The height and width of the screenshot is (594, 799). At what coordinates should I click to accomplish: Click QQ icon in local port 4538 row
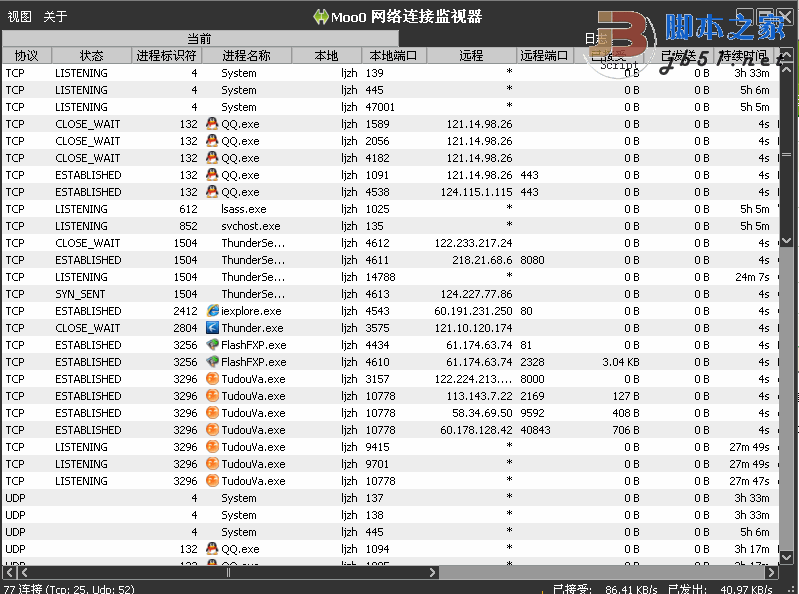[212, 192]
